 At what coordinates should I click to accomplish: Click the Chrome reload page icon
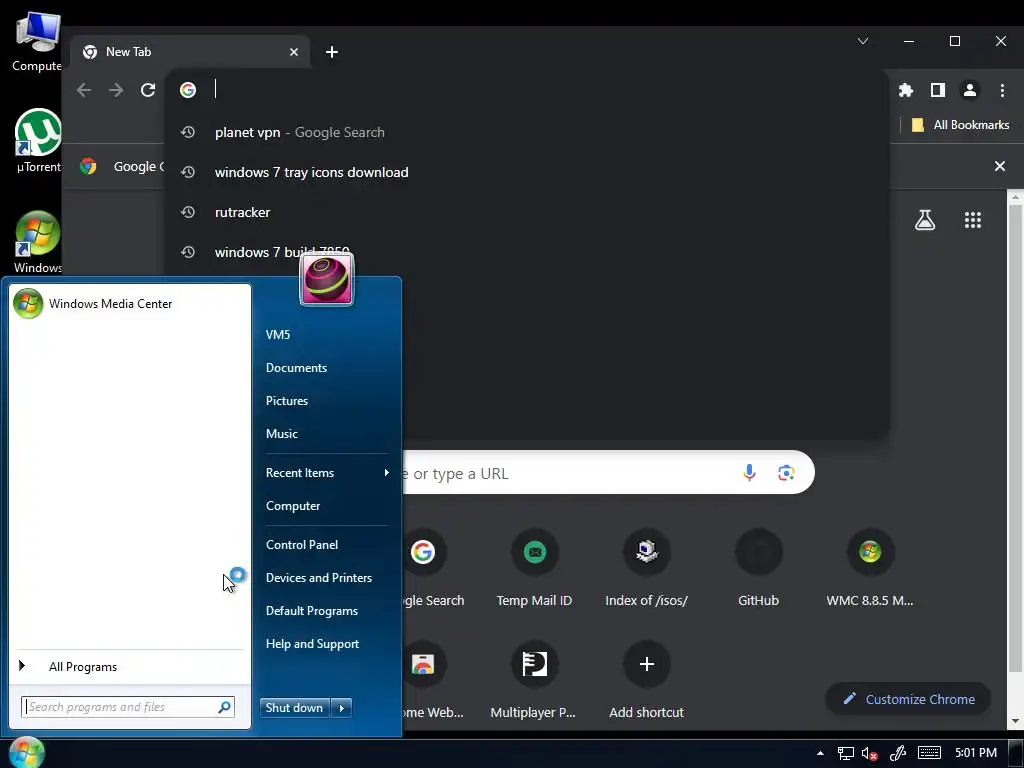click(148, 90)
